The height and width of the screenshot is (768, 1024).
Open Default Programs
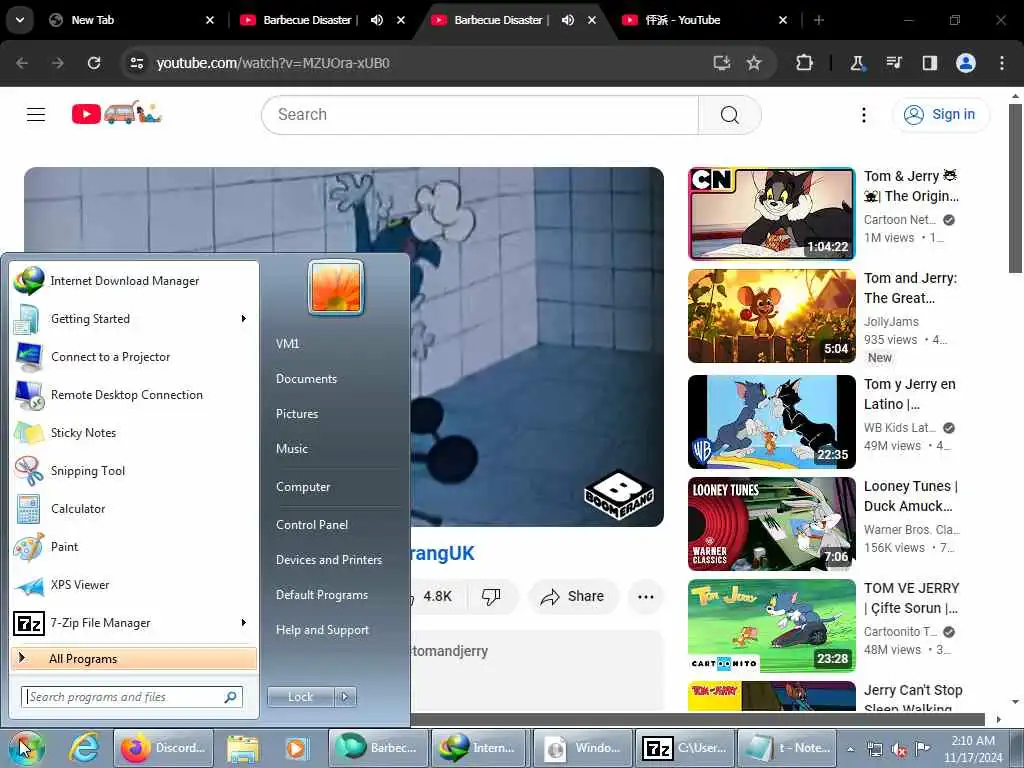coord(322,595)
